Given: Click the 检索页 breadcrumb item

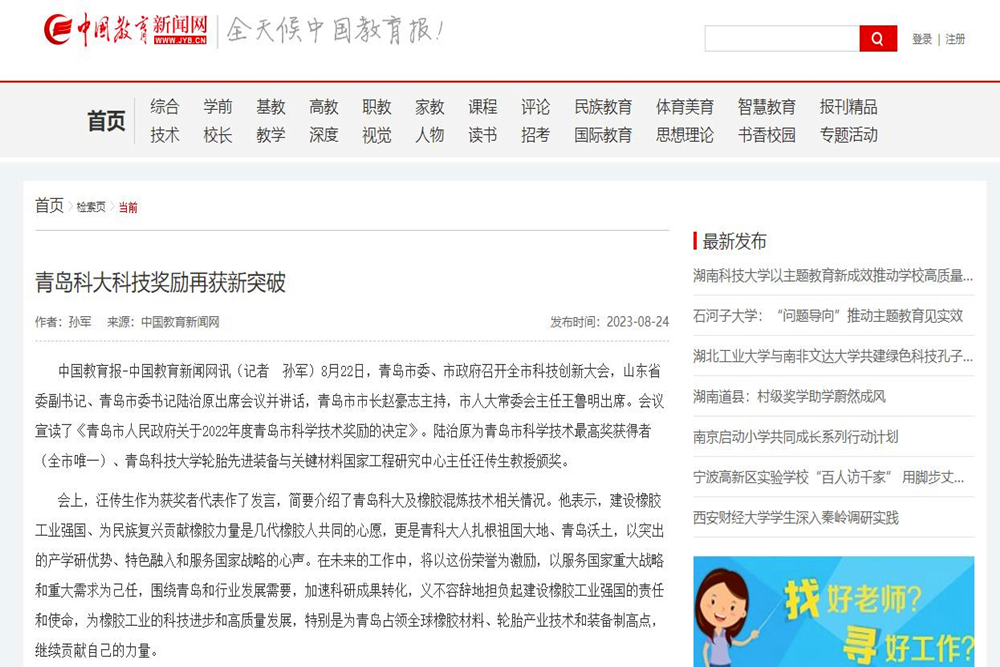Looking at the screenshot, I should [91, 207].
